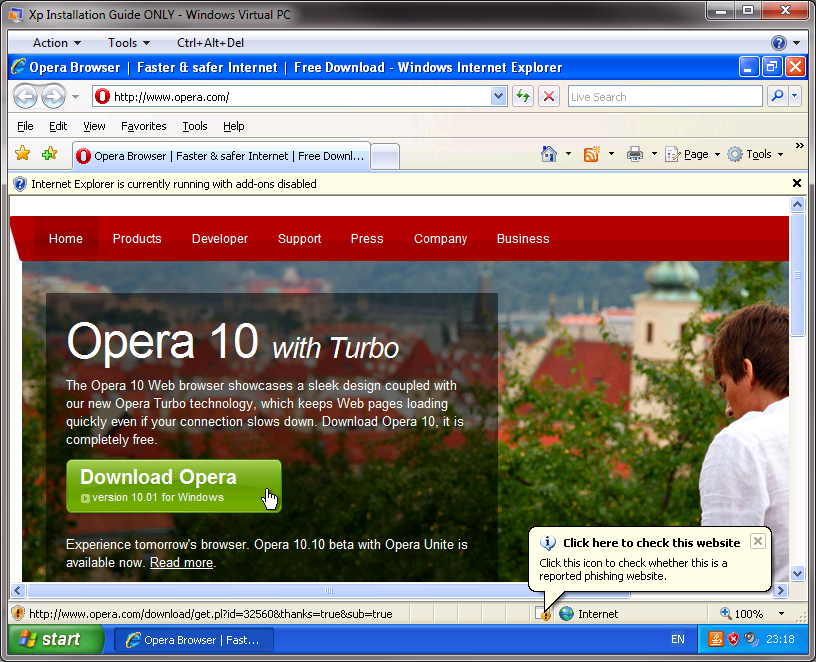Open the Favorites Center star icon

pos(22,154)
